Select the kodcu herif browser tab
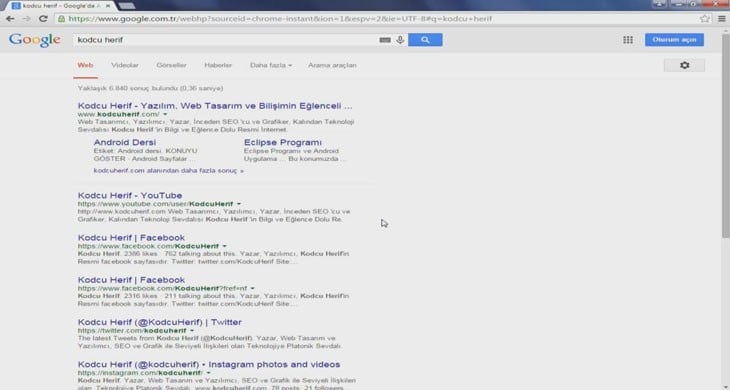Screen dimensions: 730x390 61,6
